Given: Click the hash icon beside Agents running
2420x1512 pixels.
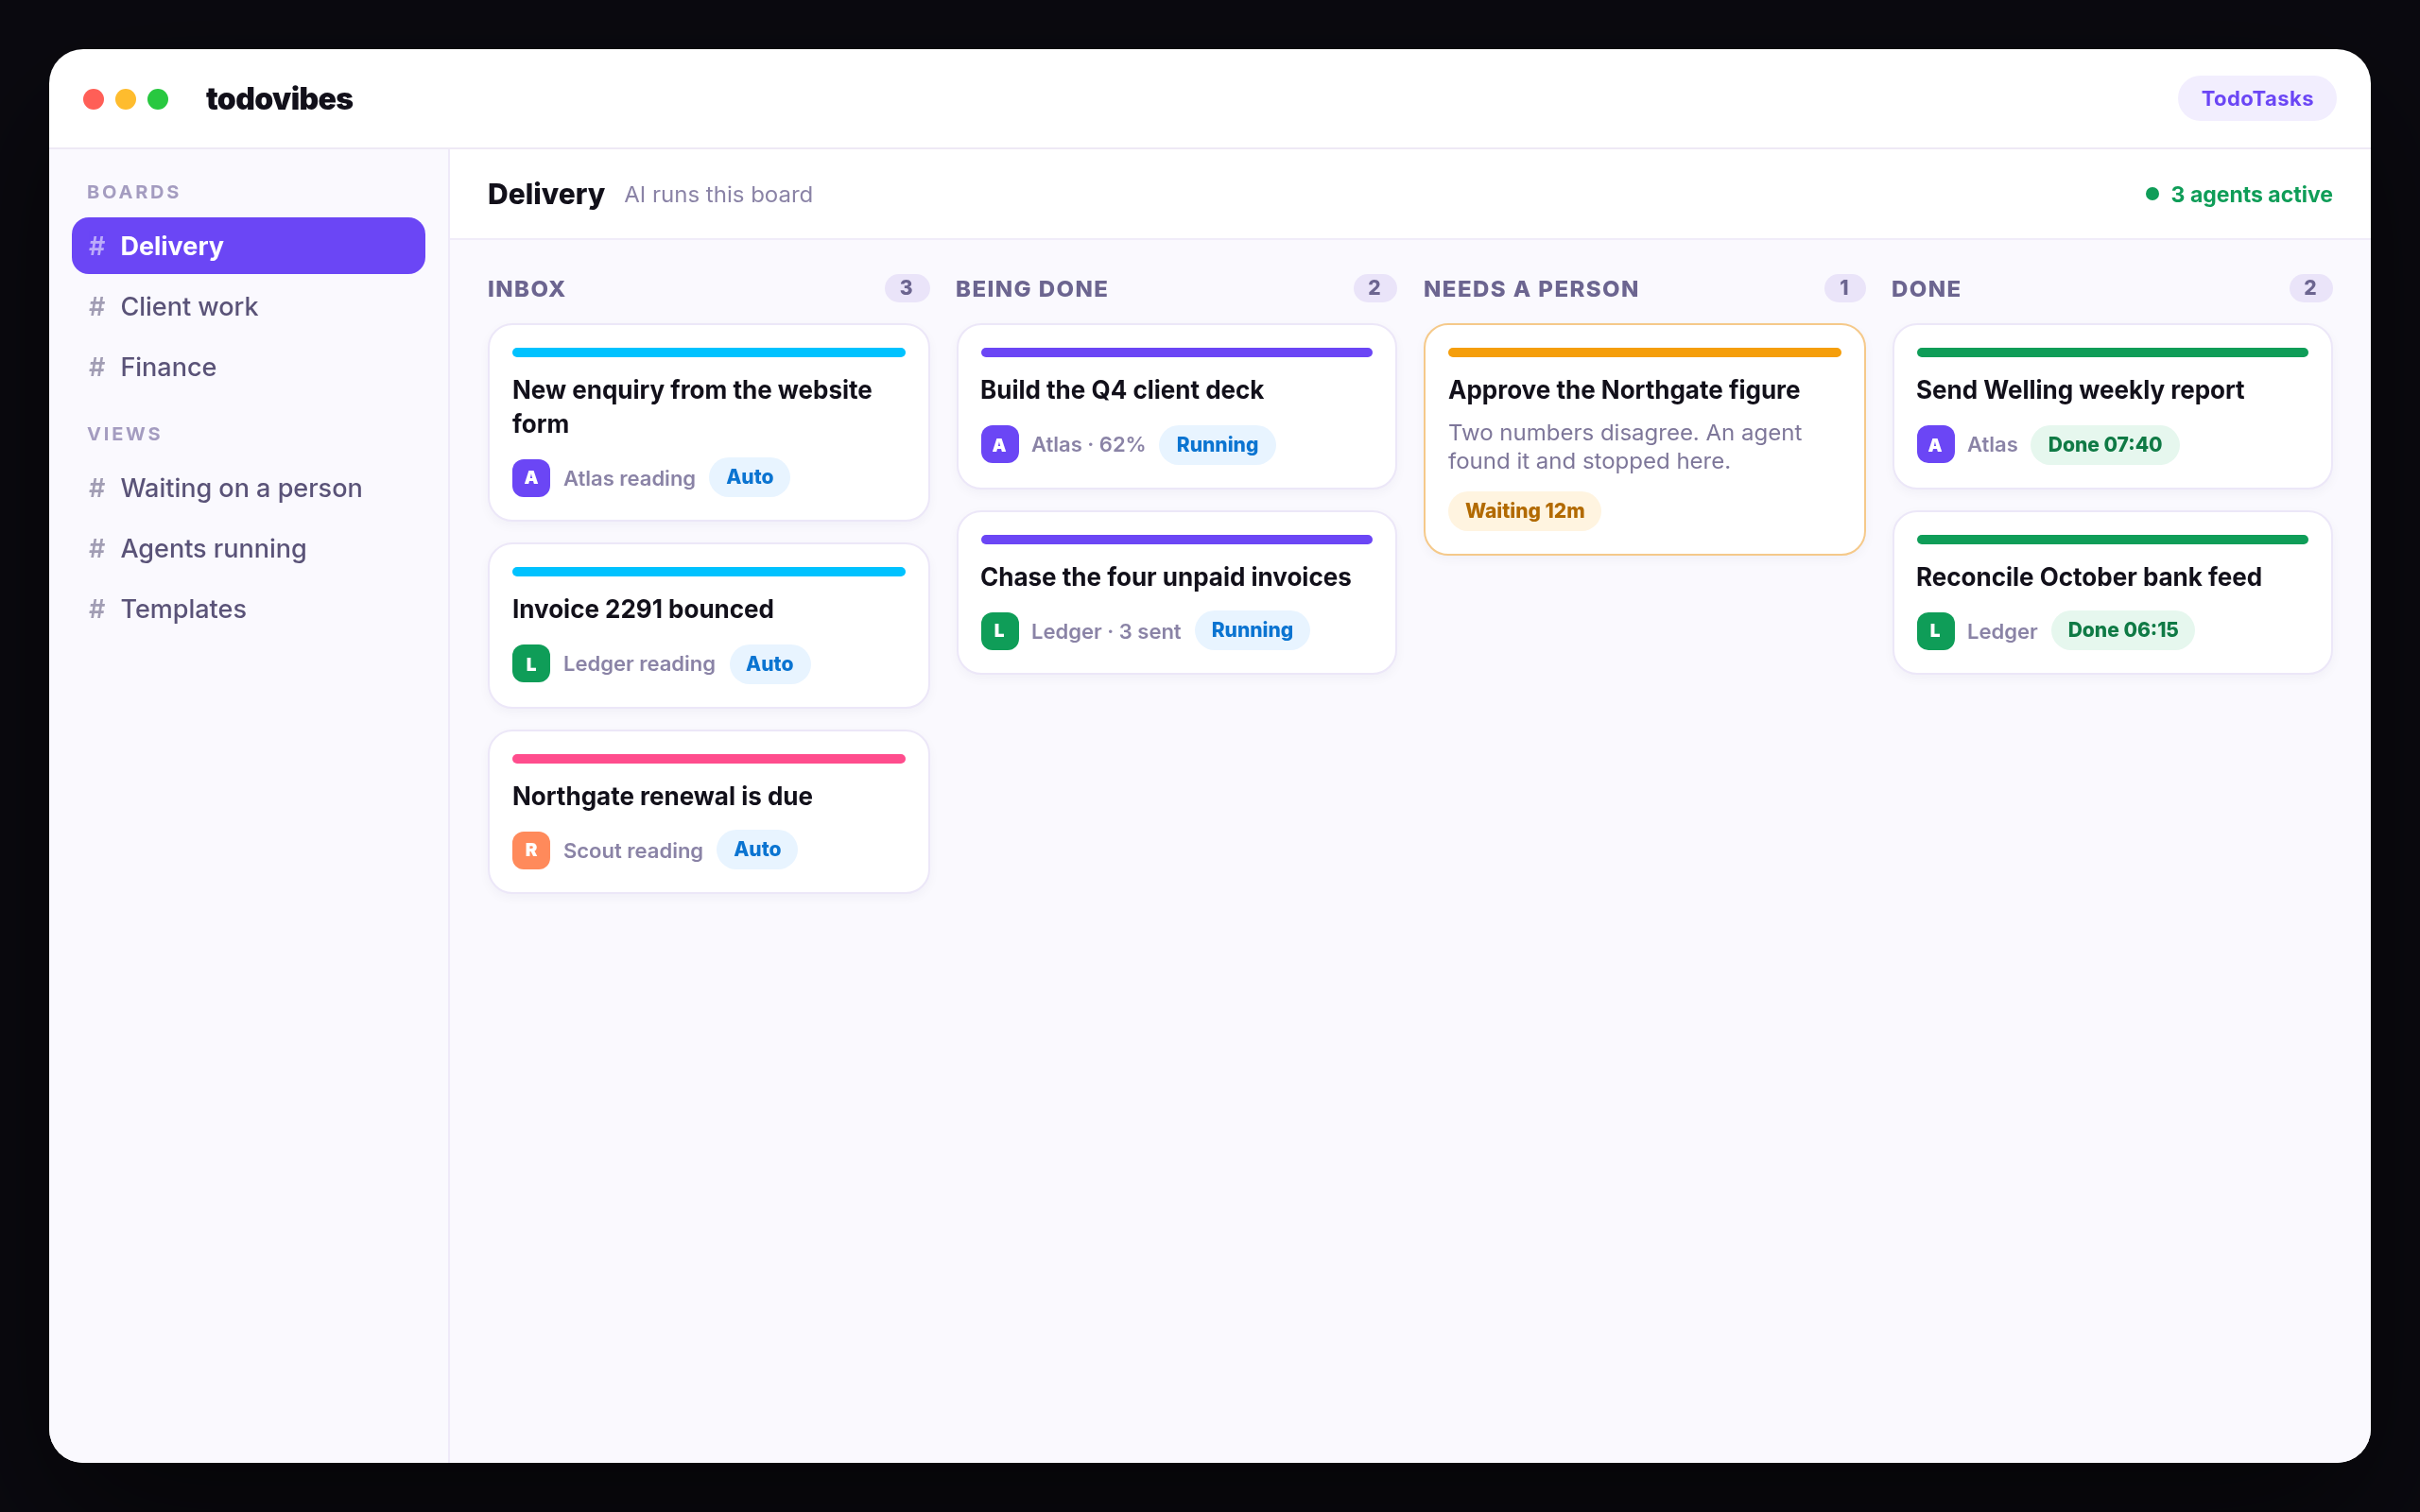Looking at the screenshot, I should pos(97,549).
